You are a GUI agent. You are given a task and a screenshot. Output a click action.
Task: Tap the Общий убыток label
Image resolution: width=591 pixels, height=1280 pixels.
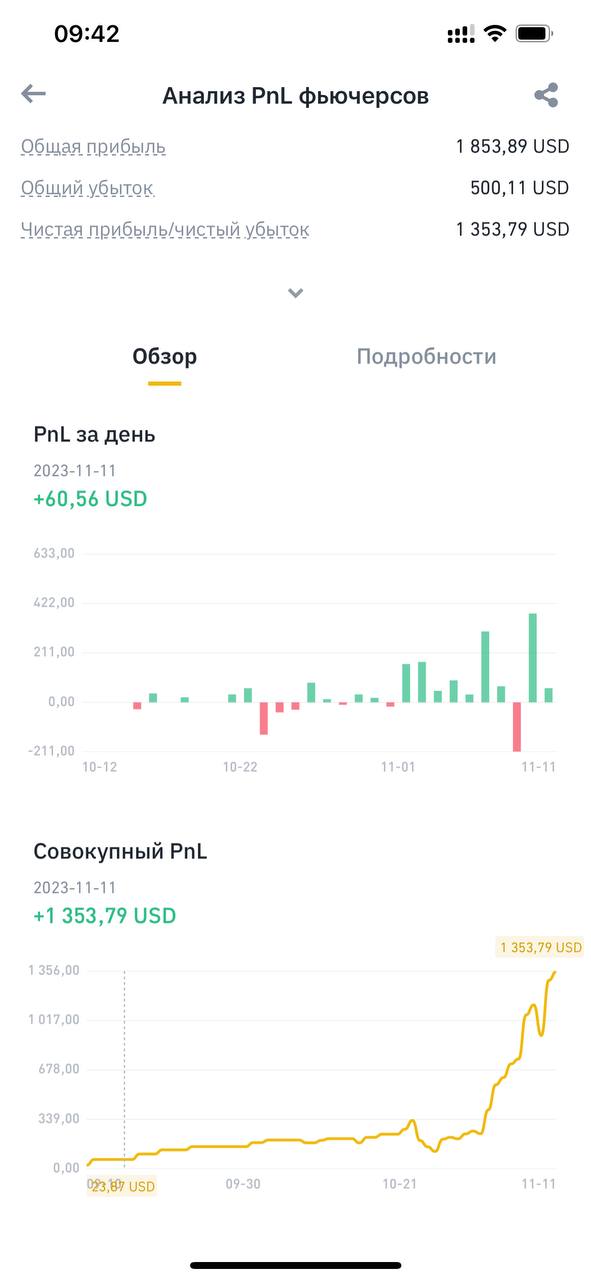(x=87, y=188)
